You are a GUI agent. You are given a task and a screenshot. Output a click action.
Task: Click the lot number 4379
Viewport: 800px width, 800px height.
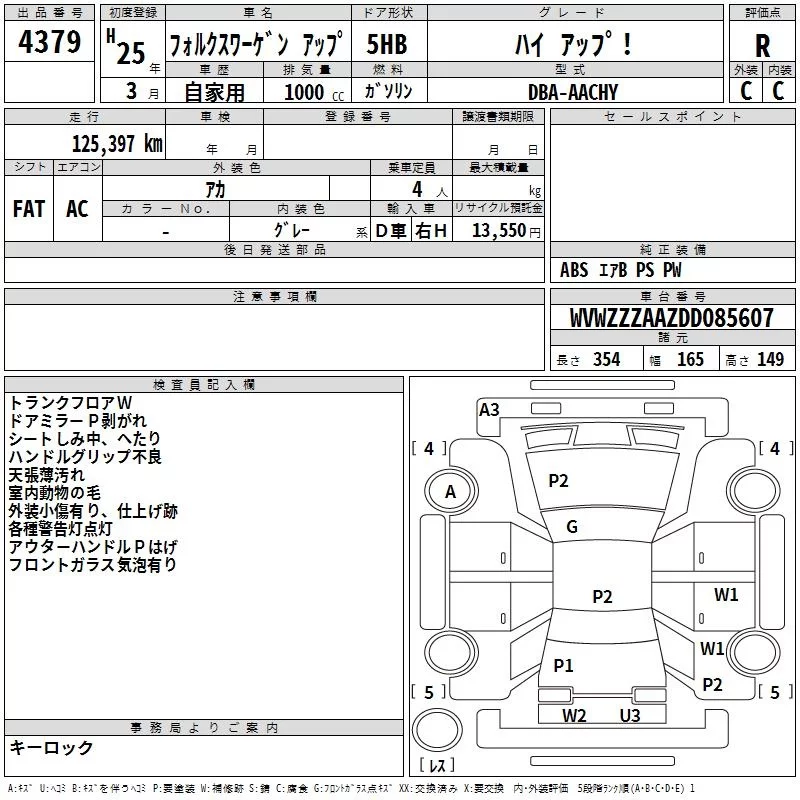pos(50,41)
